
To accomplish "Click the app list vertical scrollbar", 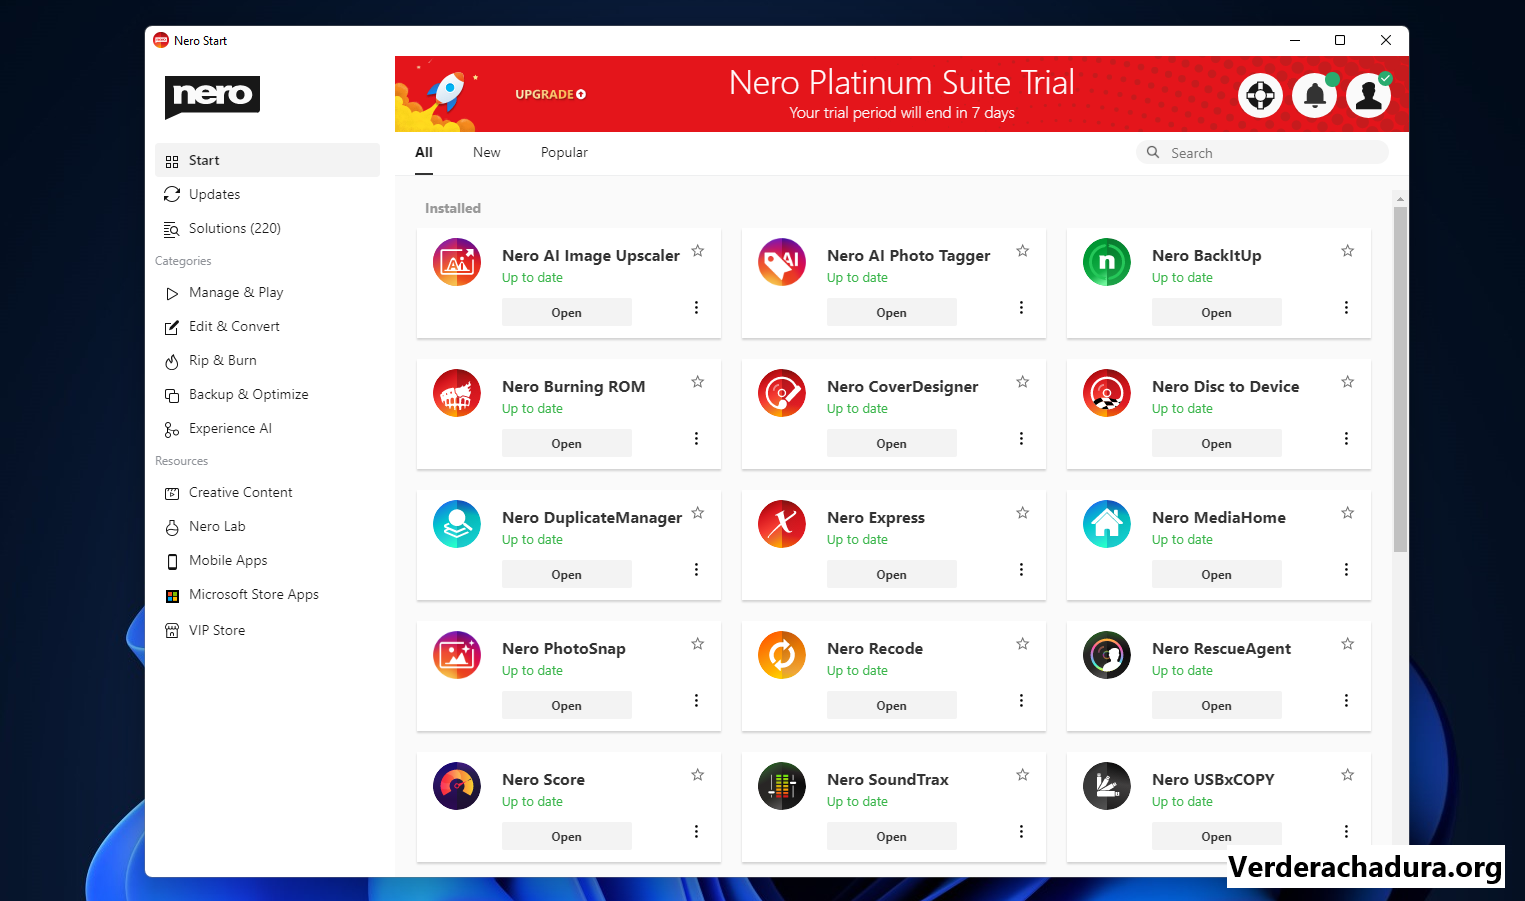I will (1400, 379).
